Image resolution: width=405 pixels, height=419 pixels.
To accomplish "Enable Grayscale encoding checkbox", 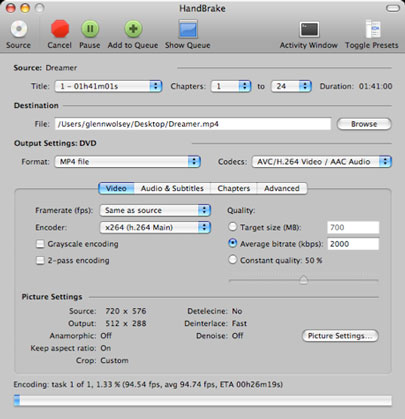I will [x=40, y=244].
